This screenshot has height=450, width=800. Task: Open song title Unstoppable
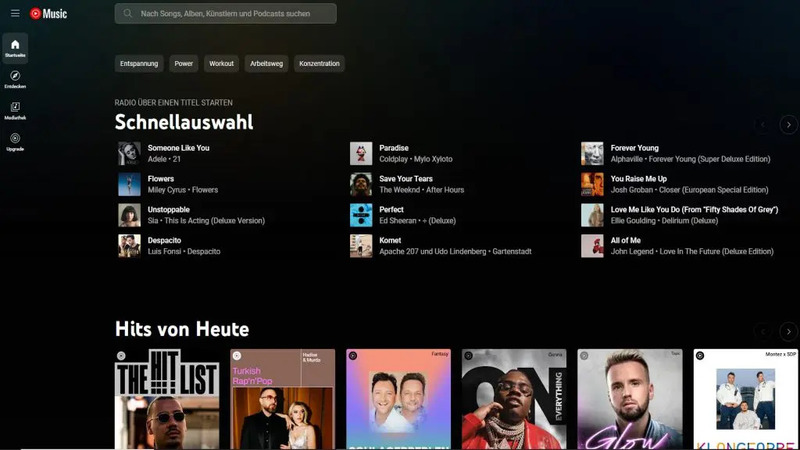(168, 210)
